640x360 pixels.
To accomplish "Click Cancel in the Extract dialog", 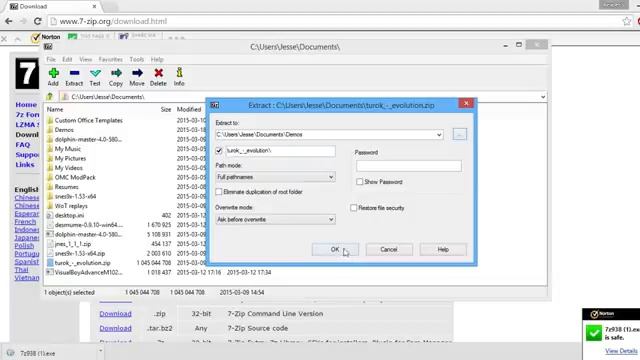I will 389,249.
